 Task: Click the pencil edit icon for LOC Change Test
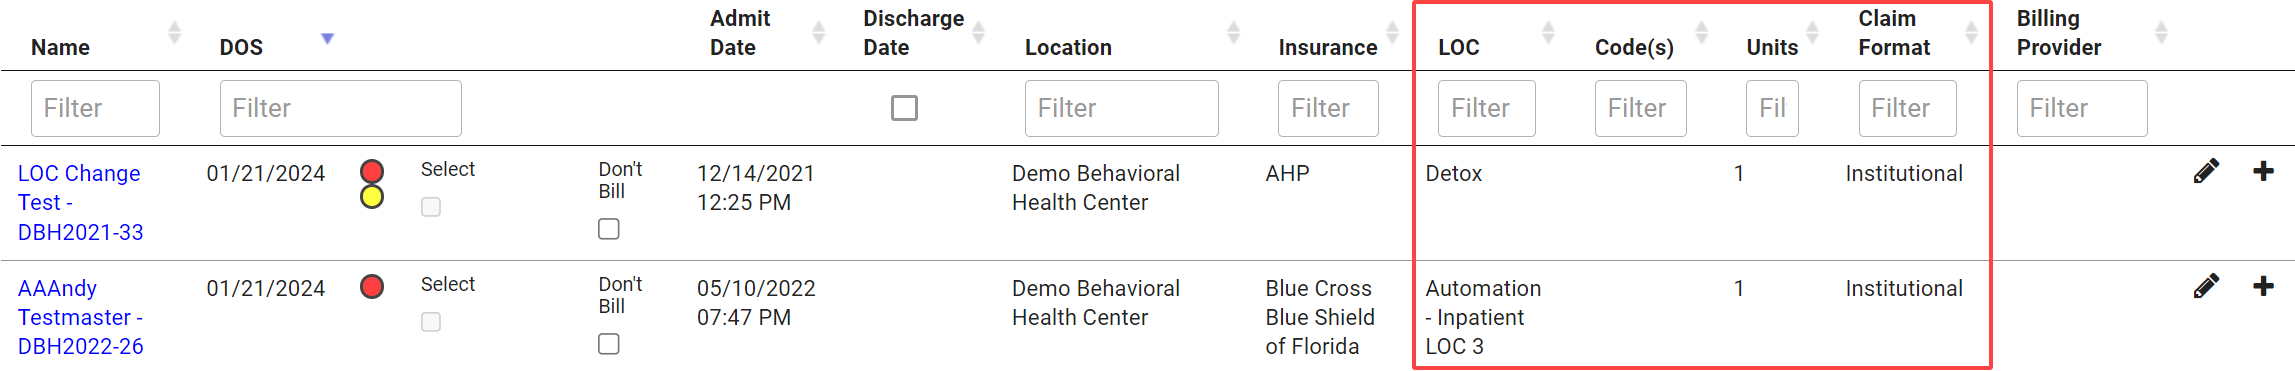2206,172
